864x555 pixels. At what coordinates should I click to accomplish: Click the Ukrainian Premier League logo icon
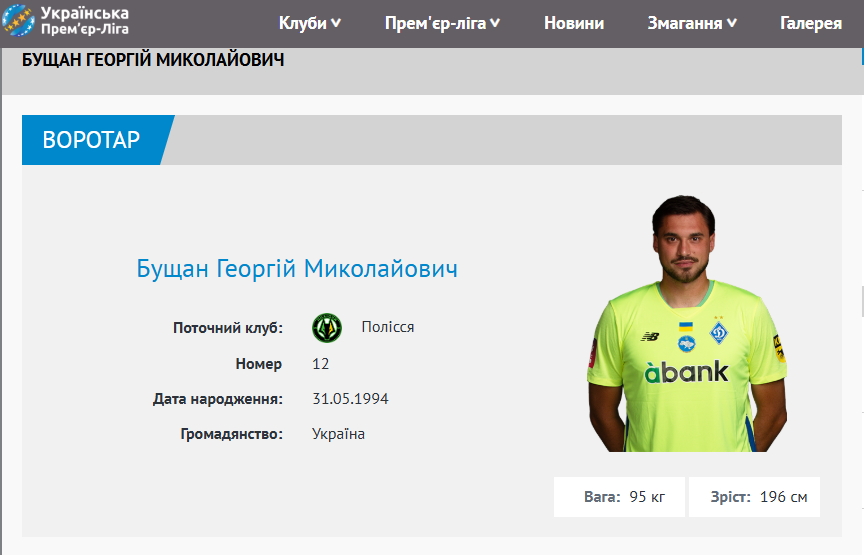point(18,20)
